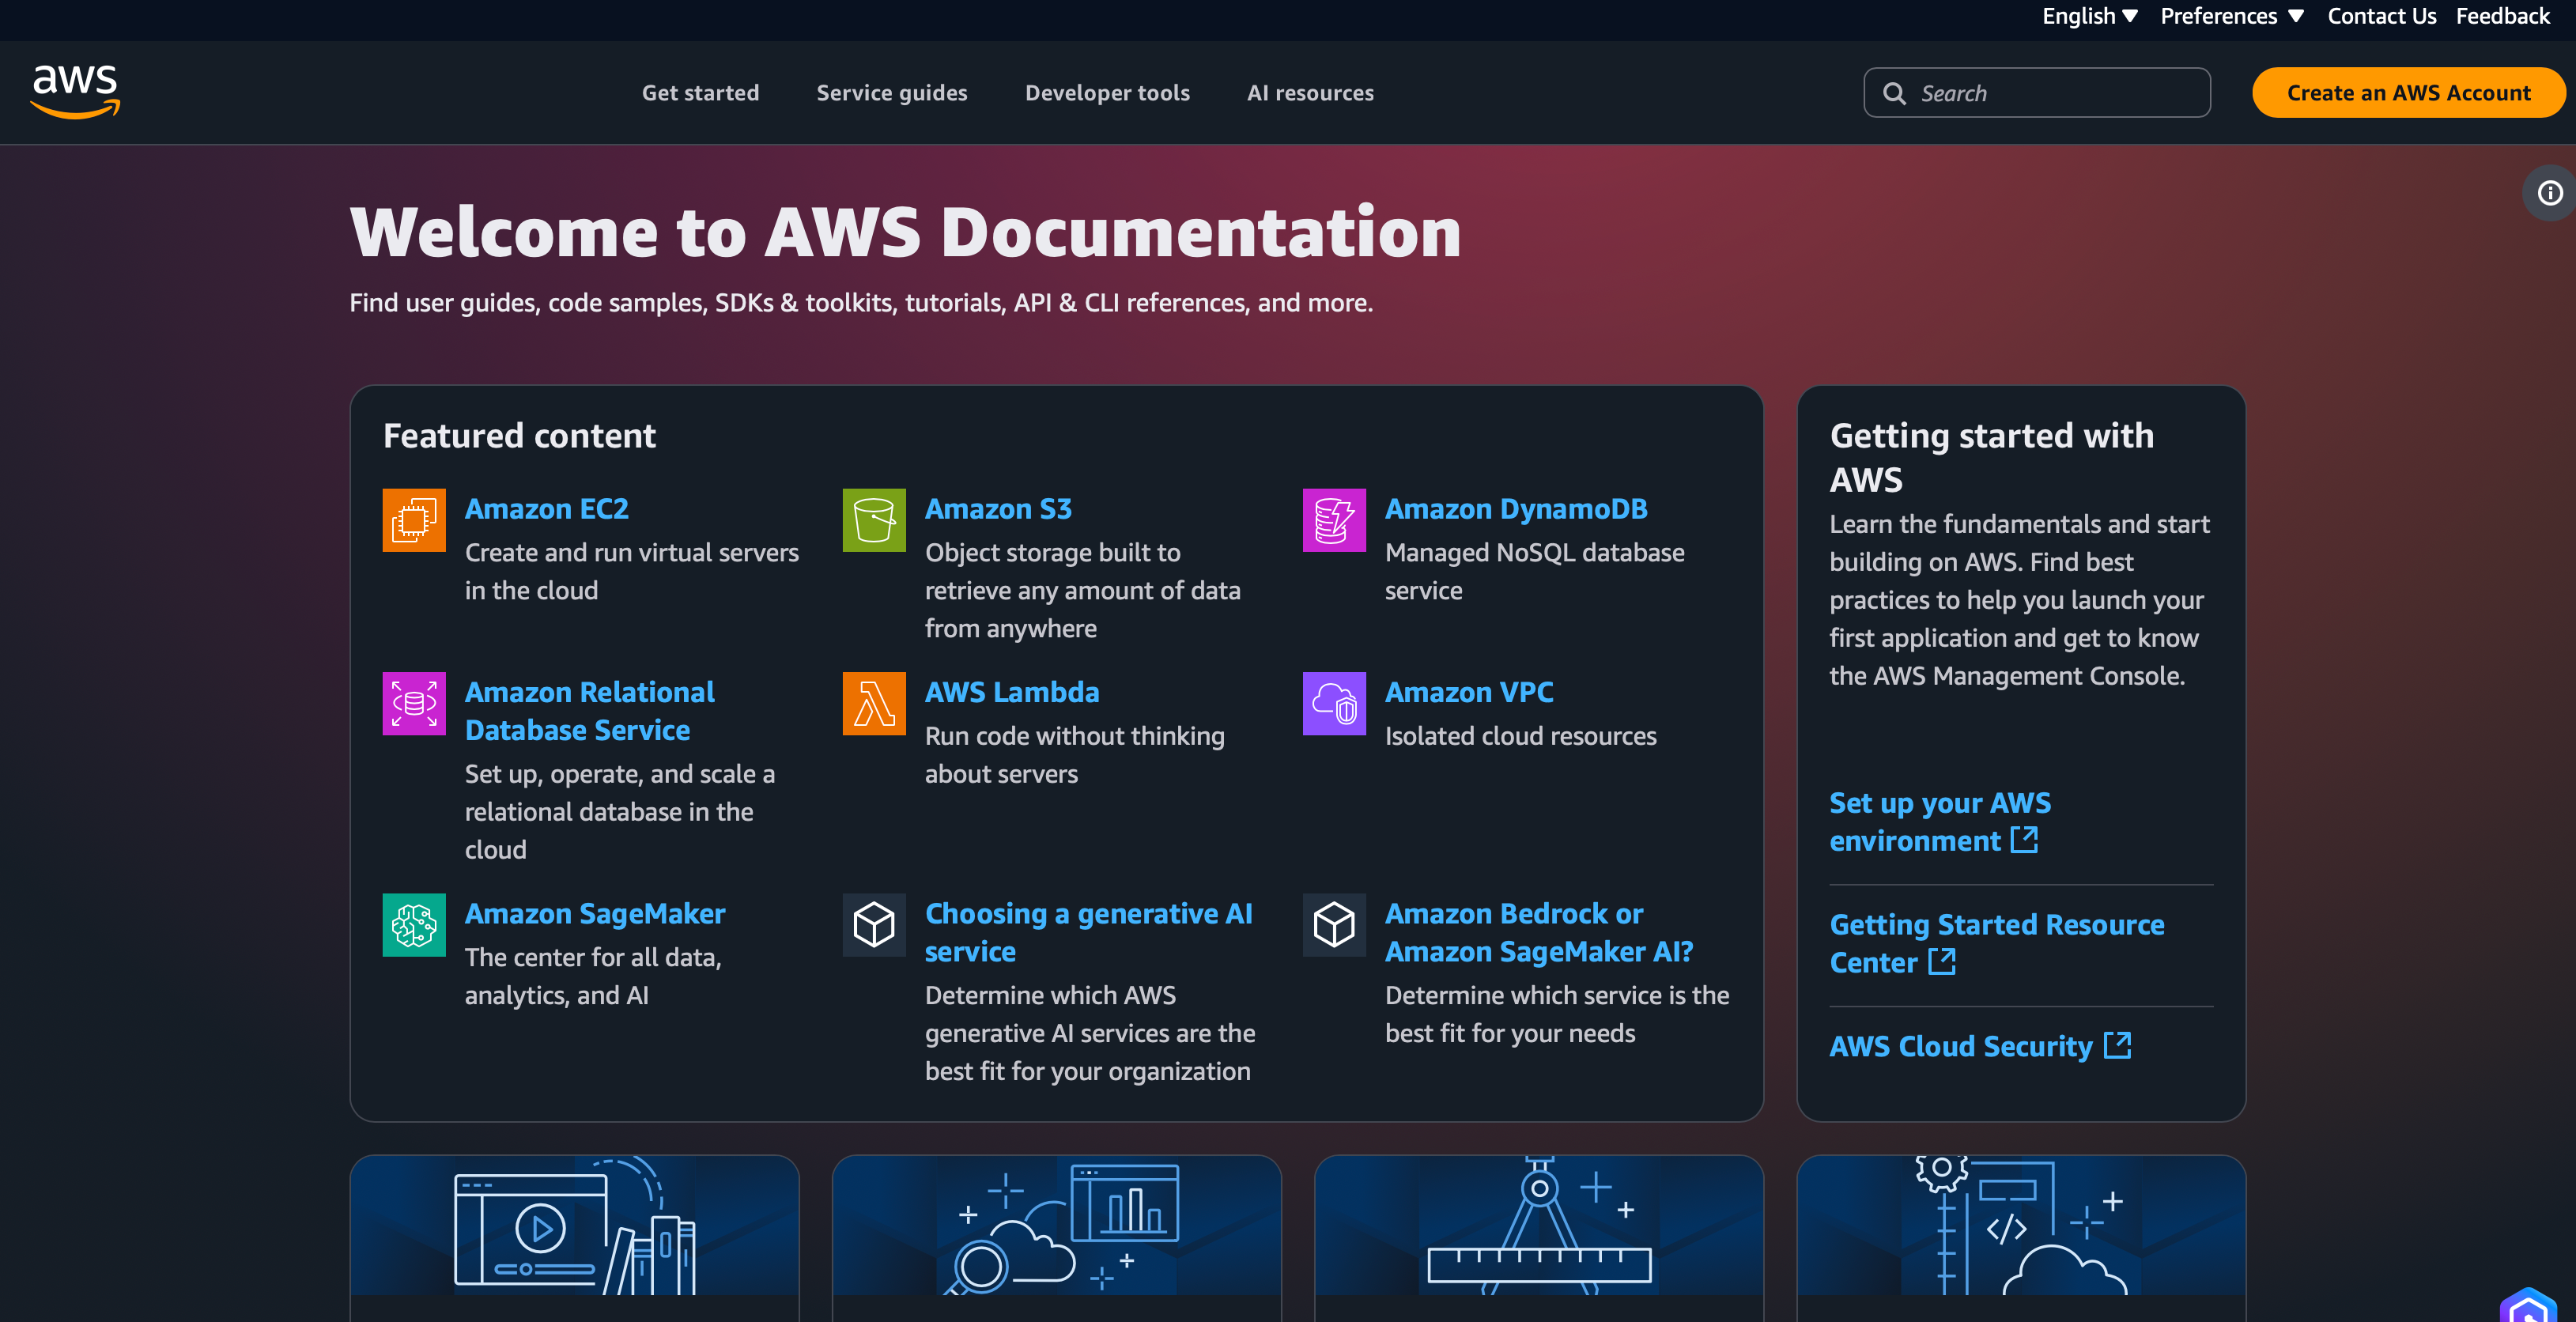Open the Amazon EC2 documentation link
The image size is (2576, 1322).
click(547, 509)
